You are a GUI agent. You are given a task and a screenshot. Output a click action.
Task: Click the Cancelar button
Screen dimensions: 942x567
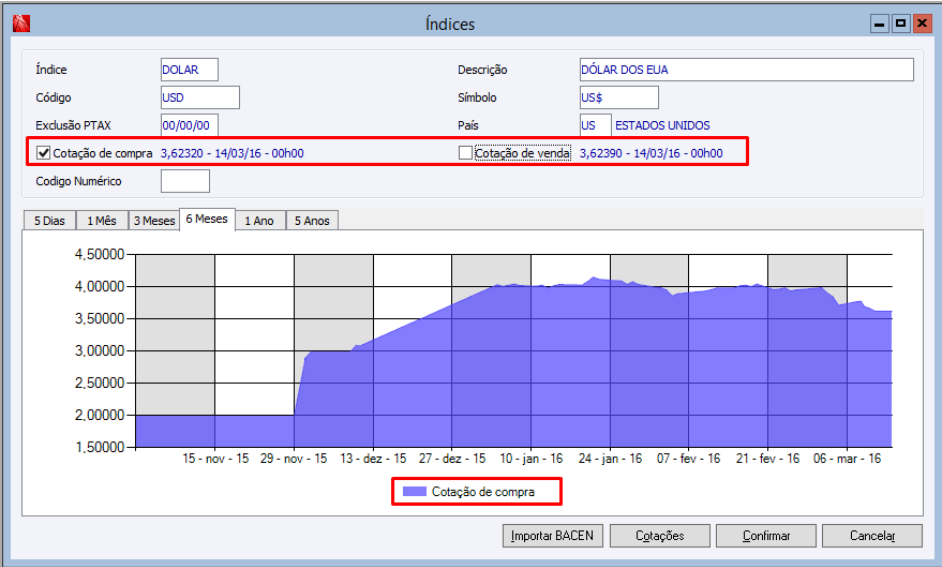(872, 535)
